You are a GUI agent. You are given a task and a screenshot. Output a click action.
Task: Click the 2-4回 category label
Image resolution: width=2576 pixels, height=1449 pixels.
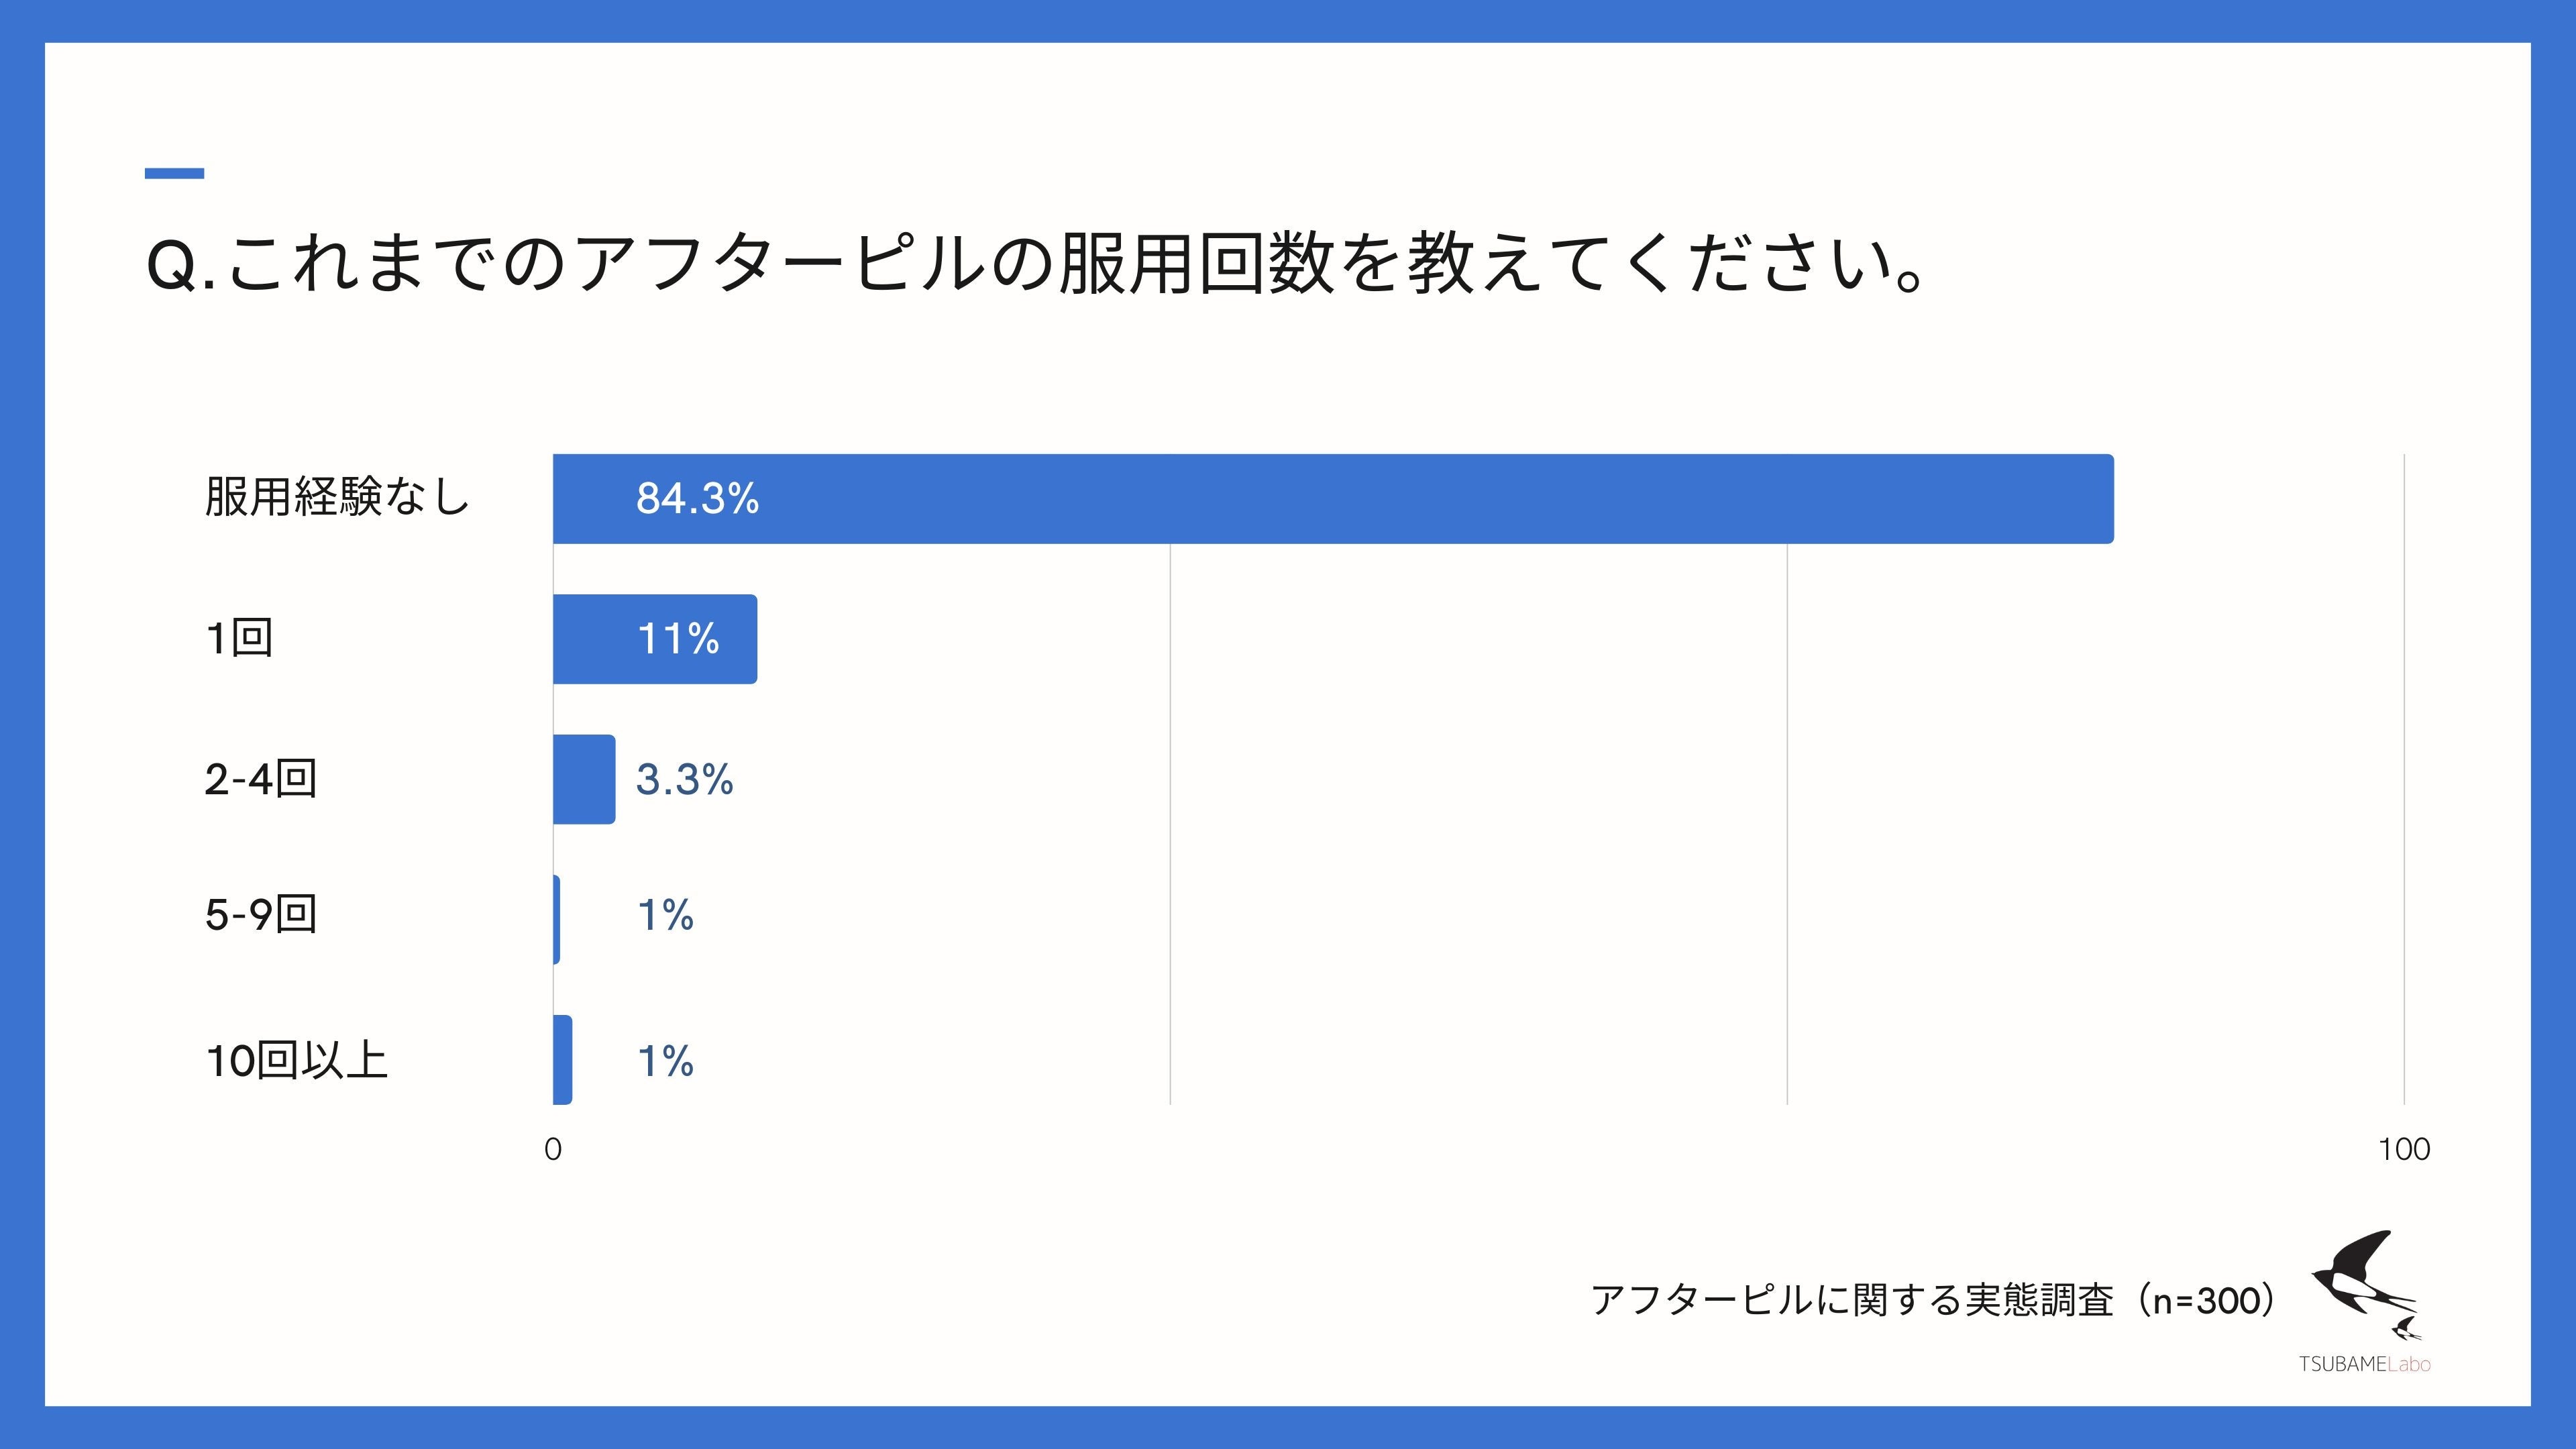click(x=260, y=779)
